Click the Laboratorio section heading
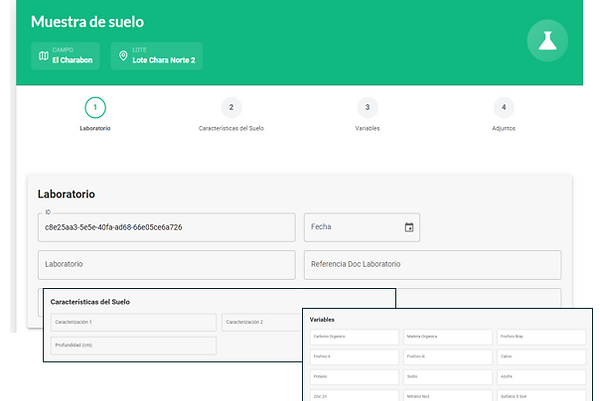Viewport: 600px width, 401px height. point(66,194)
